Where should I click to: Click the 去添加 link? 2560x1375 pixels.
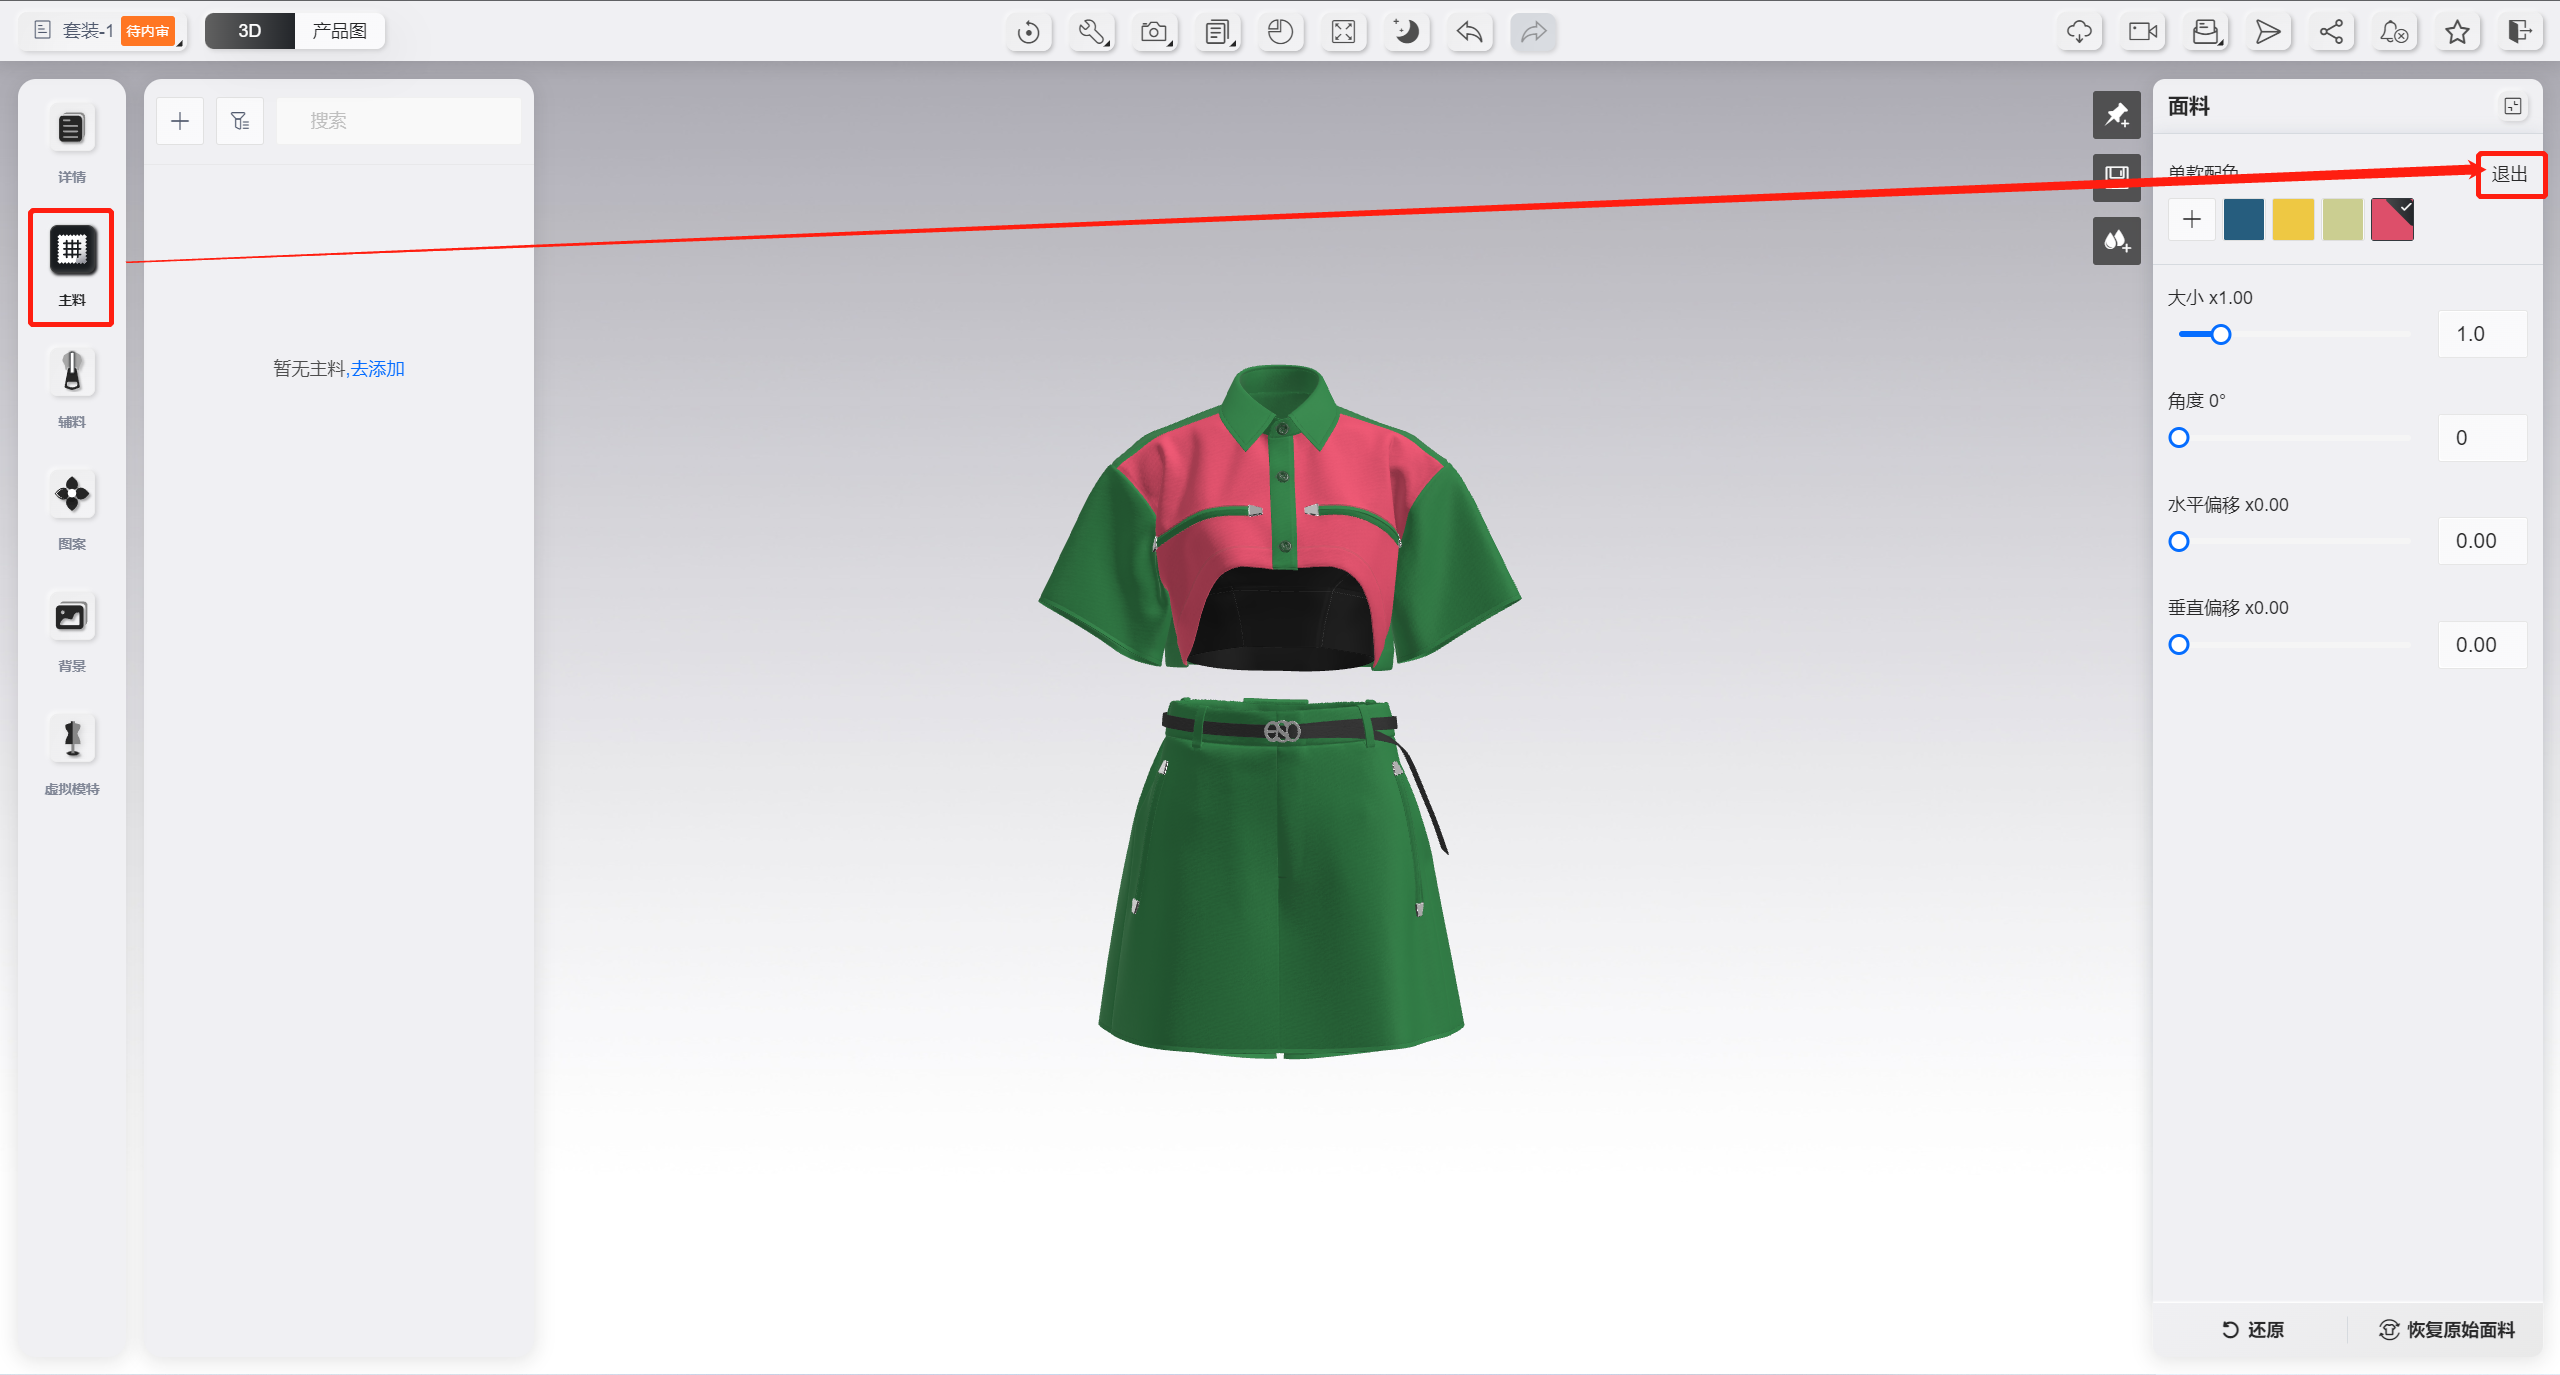378,369
